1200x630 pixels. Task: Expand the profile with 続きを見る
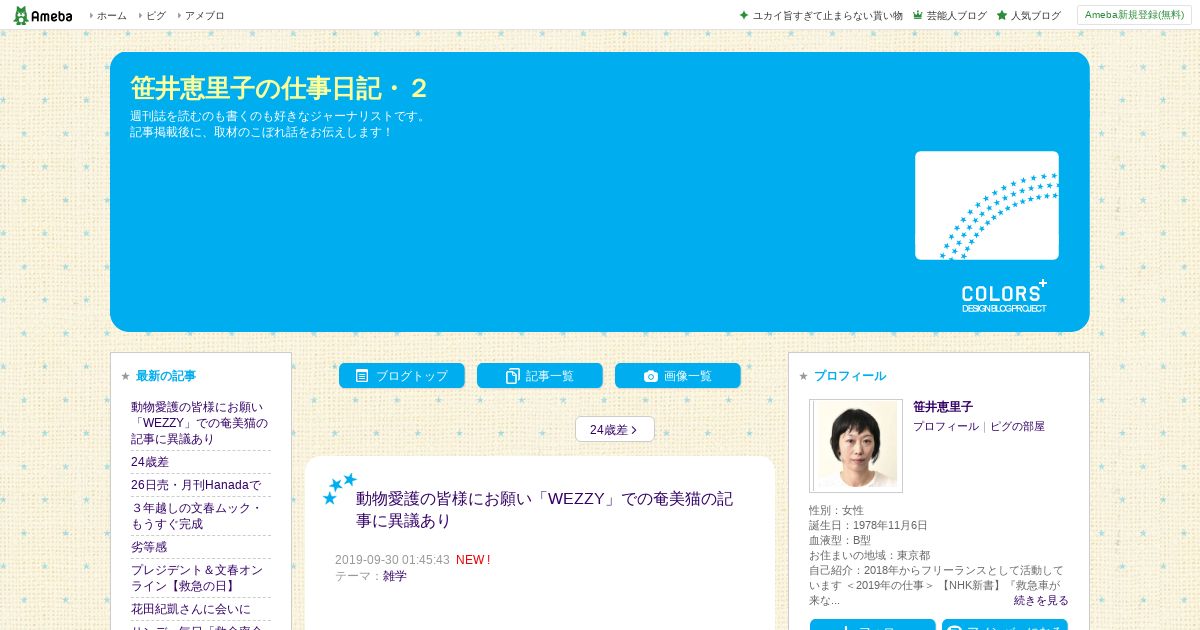(1041, 601)
